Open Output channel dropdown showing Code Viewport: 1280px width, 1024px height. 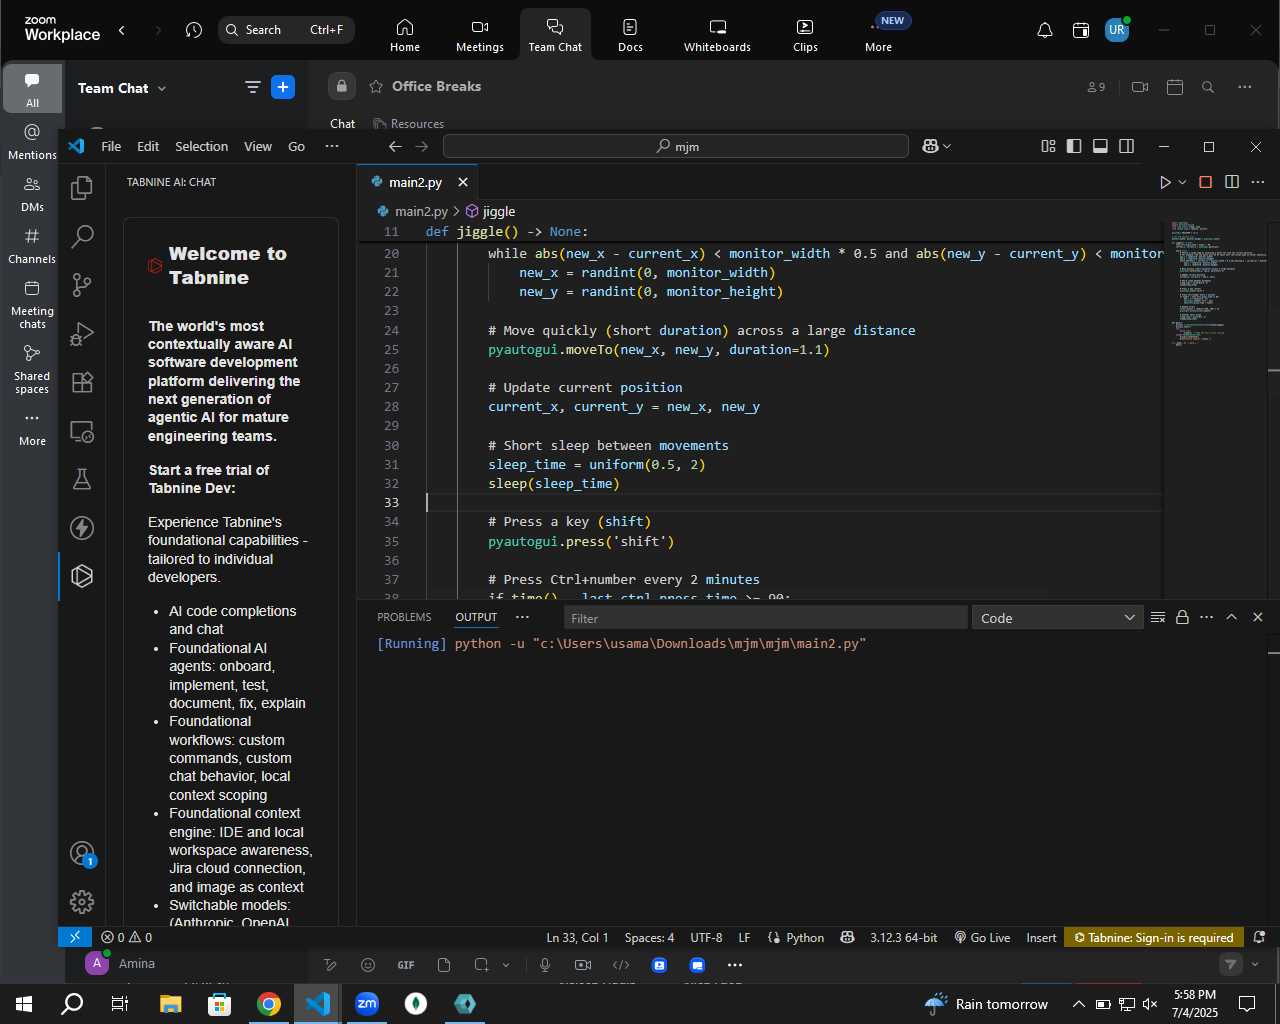tap(1057, 618)
